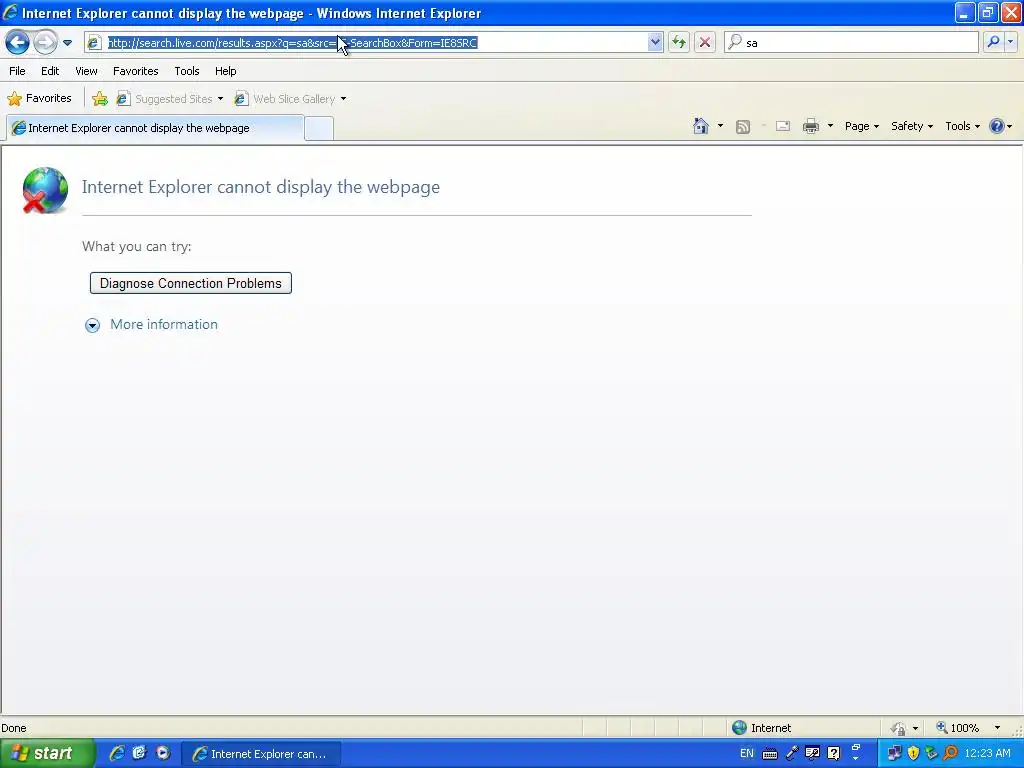Image resolution: width=1024 pixels, height=768 pixels.
Task: Open the search provider dropdown arrow
Action: tap(1010, 42)
